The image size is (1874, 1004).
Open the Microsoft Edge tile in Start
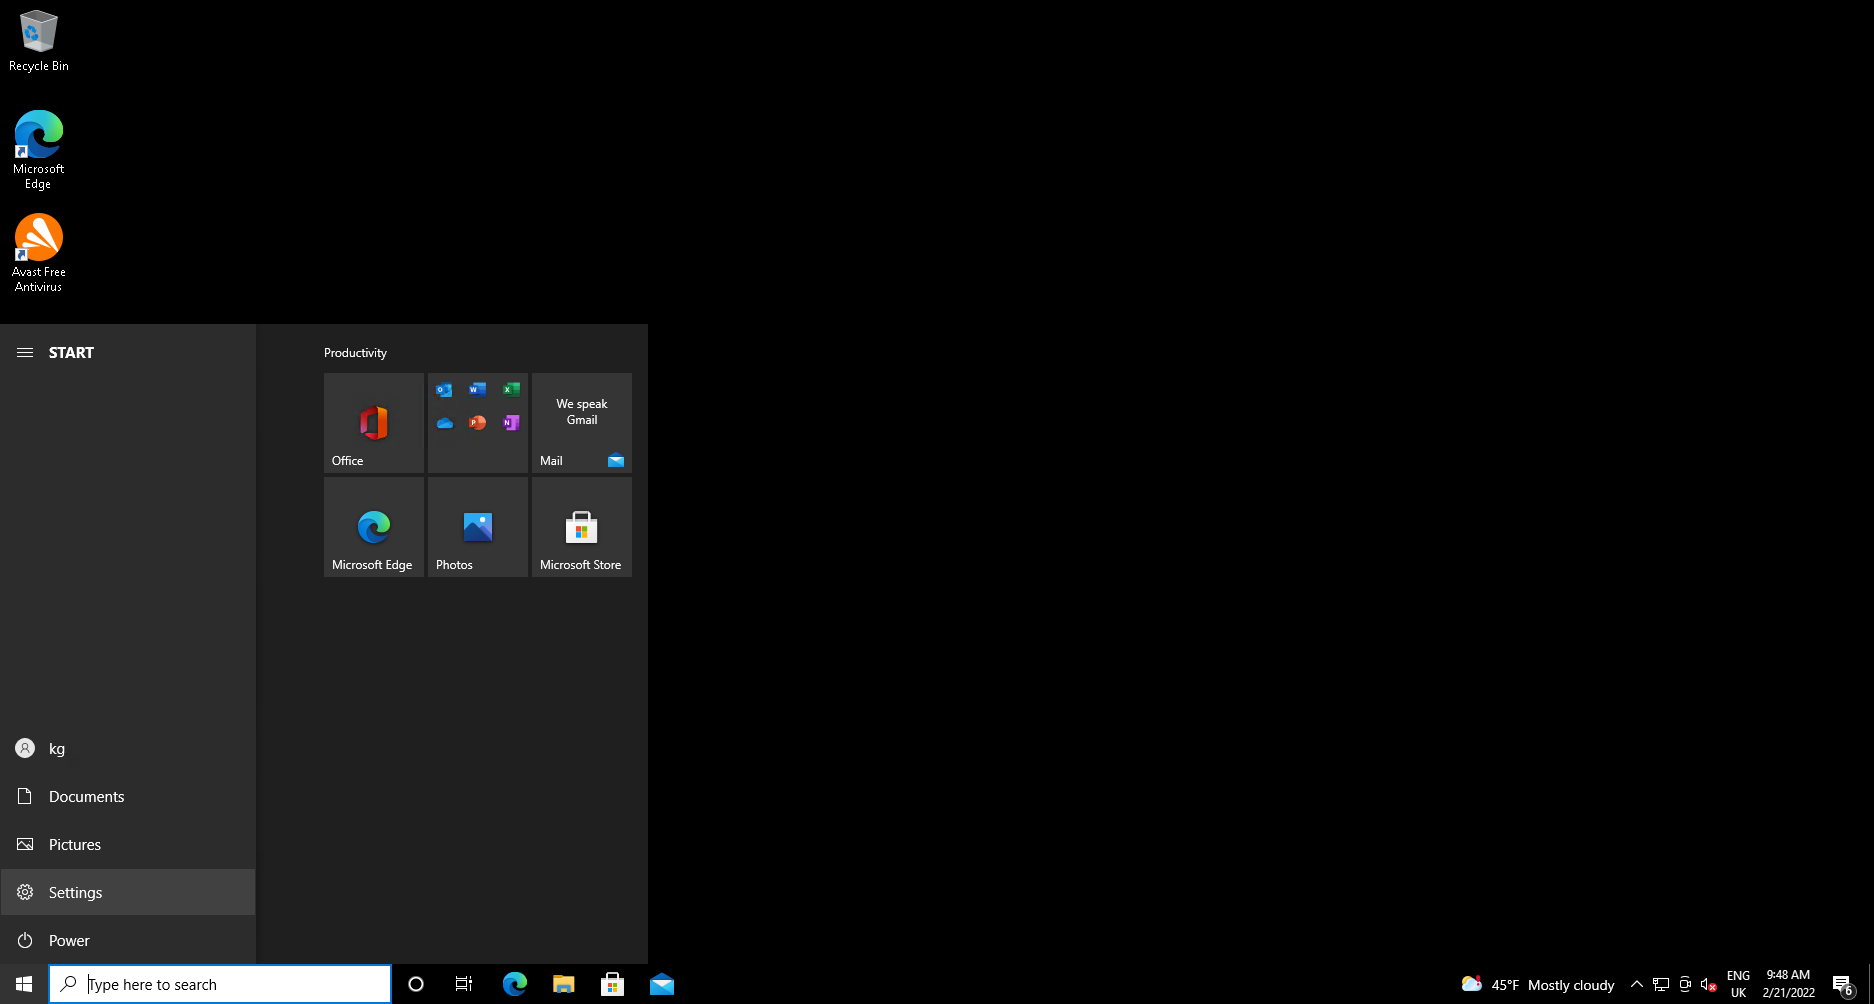(x=374, y=527)
